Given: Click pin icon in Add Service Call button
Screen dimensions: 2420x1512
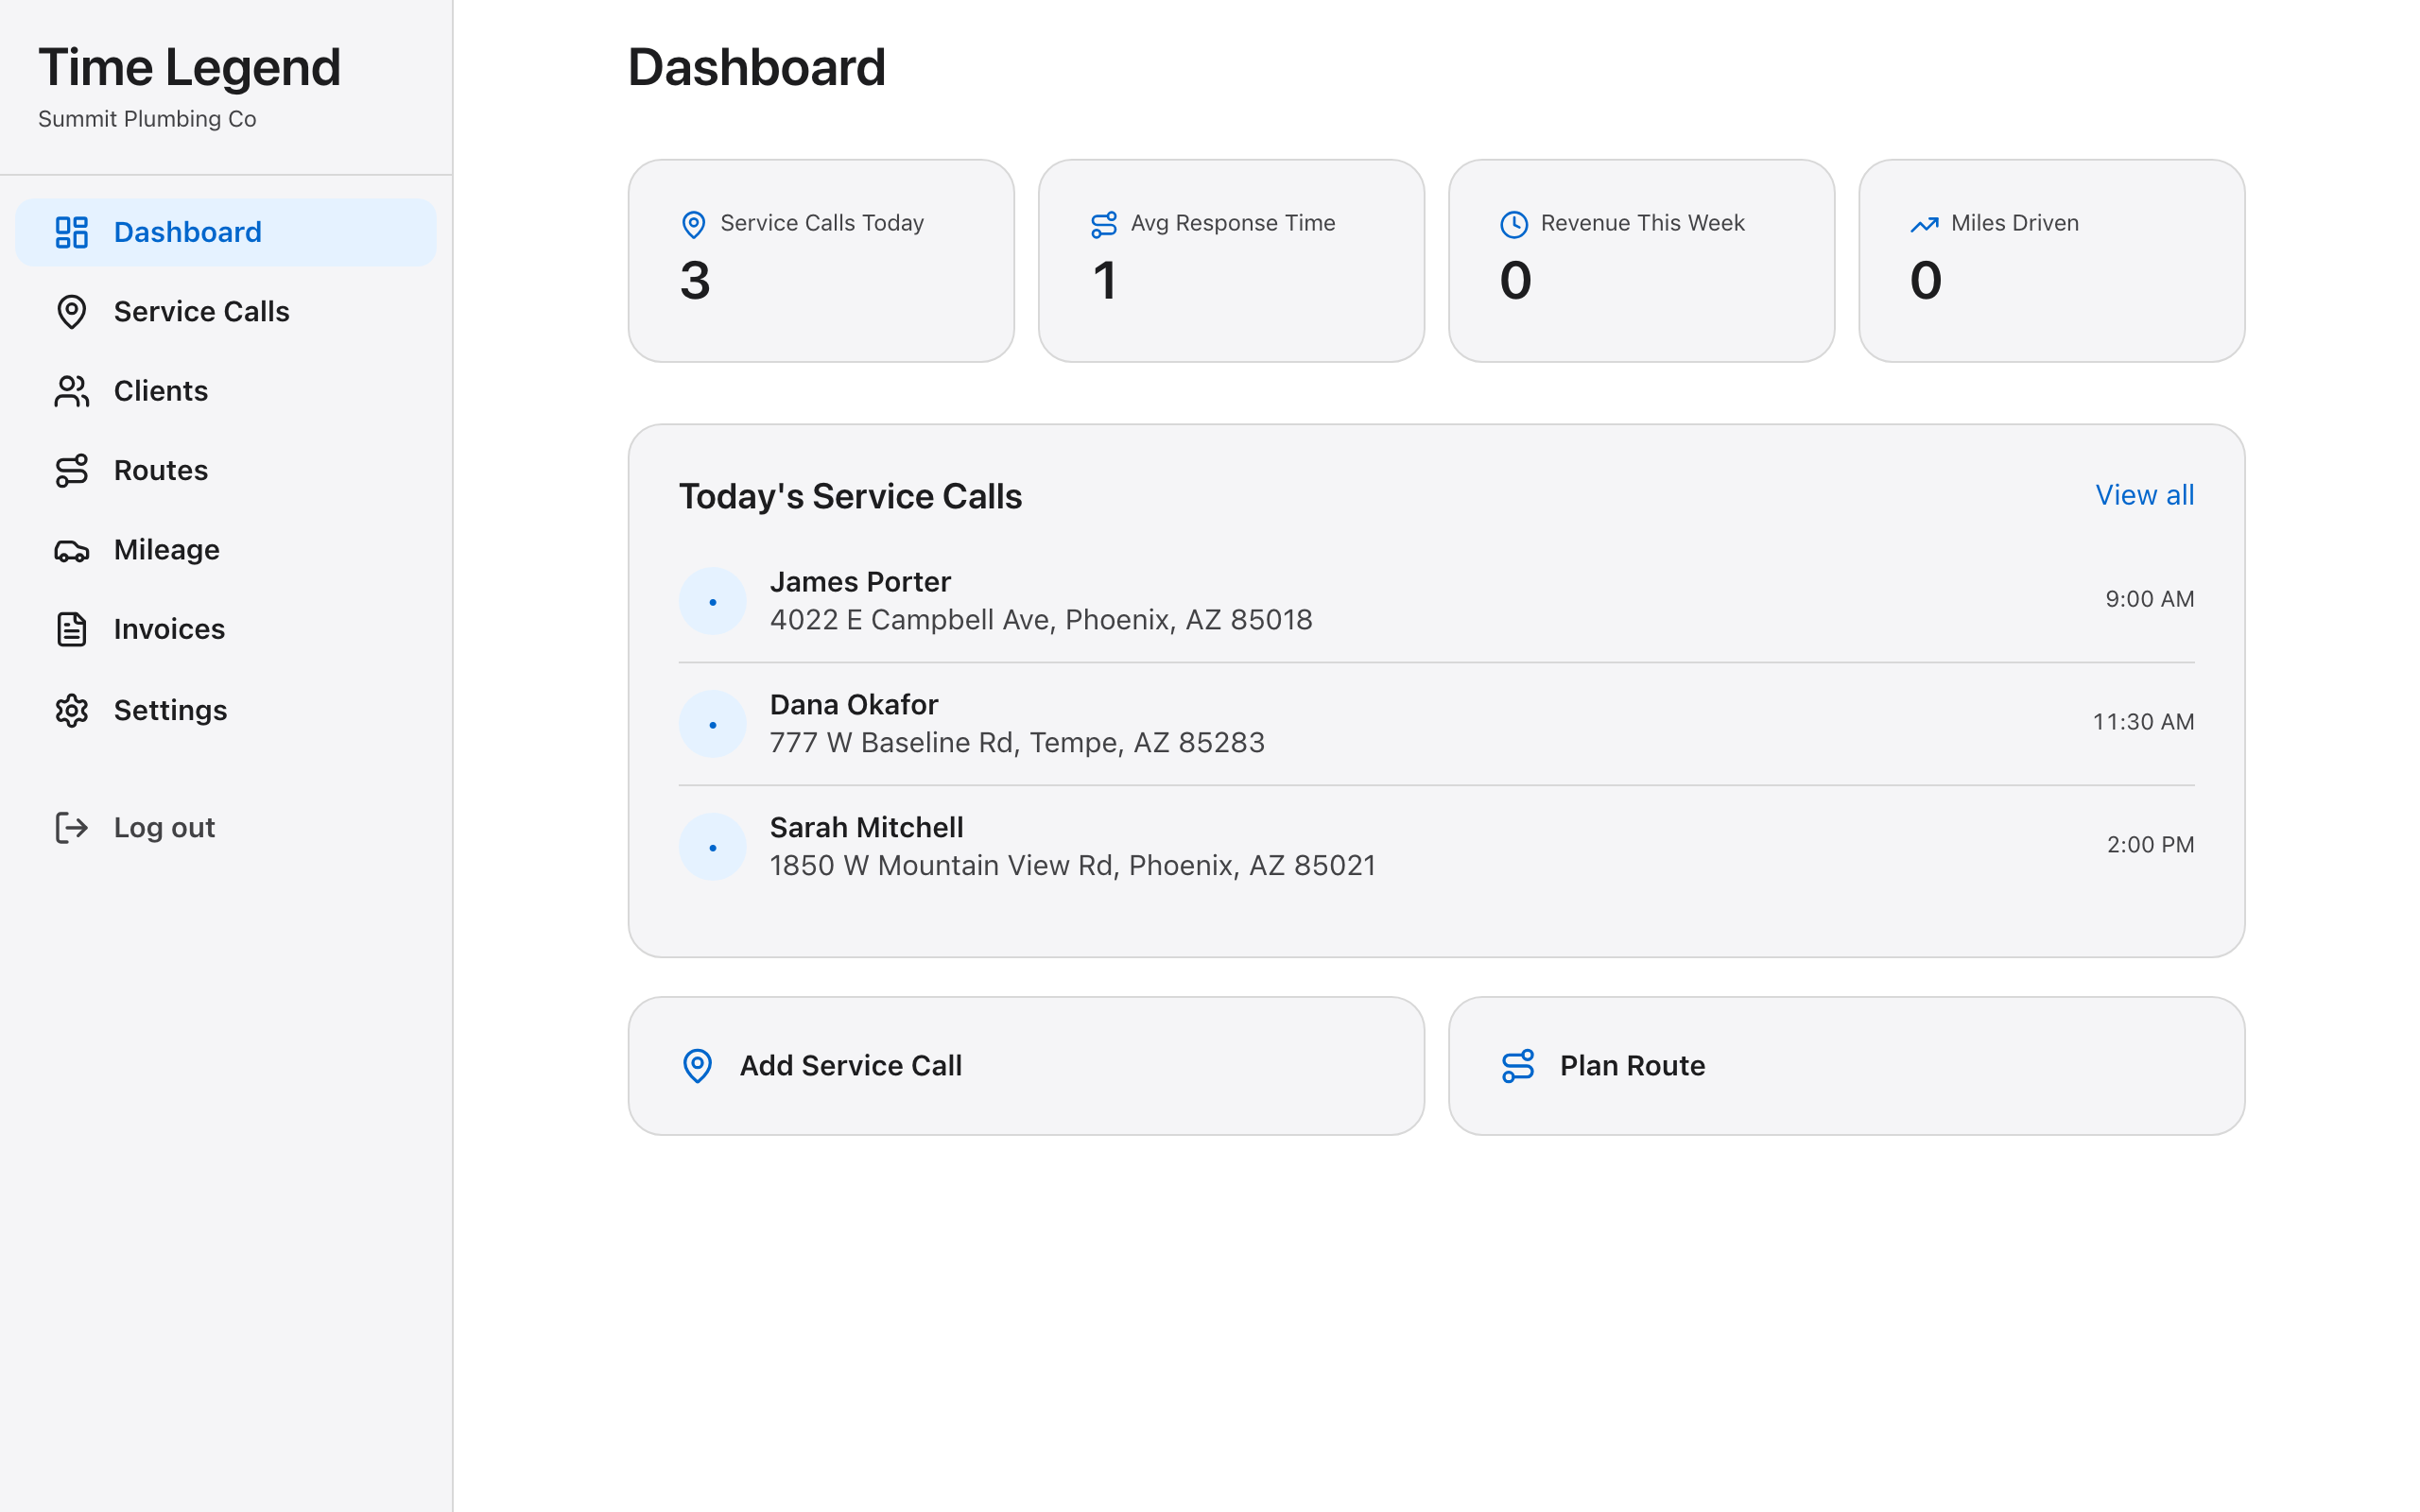Looking at the screenshot, I should point(698,1066).
